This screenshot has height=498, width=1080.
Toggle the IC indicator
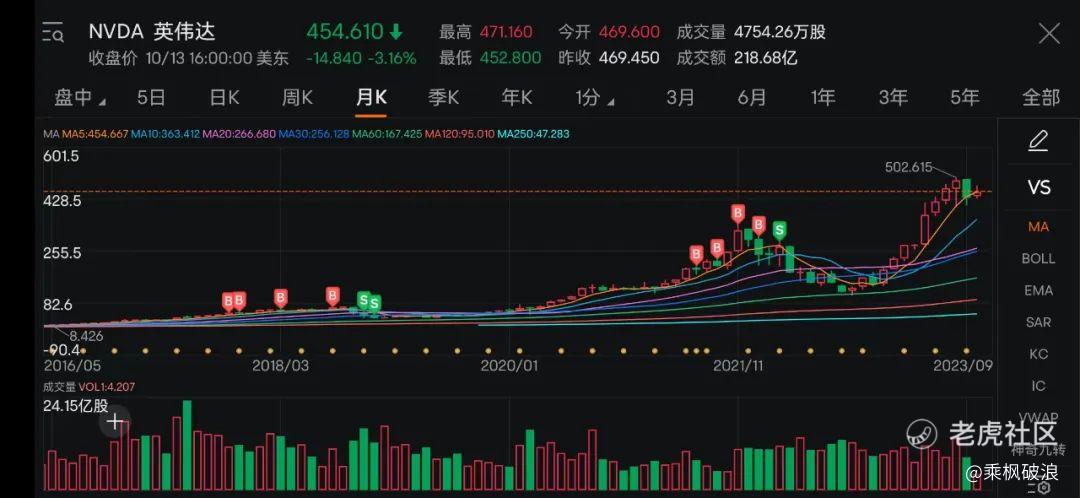pyautogui.click(x=1038, y=386)
